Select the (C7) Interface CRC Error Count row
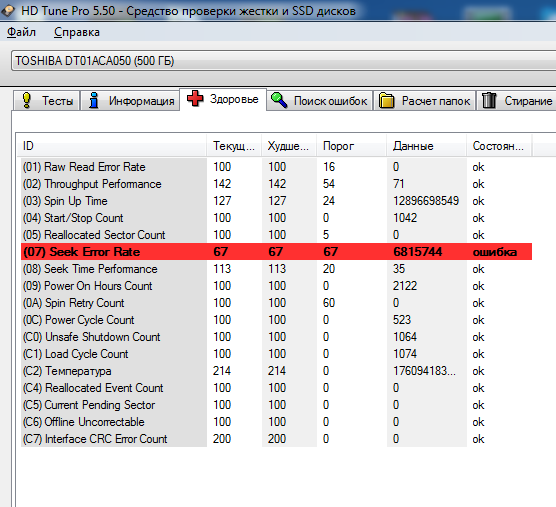 277,439
